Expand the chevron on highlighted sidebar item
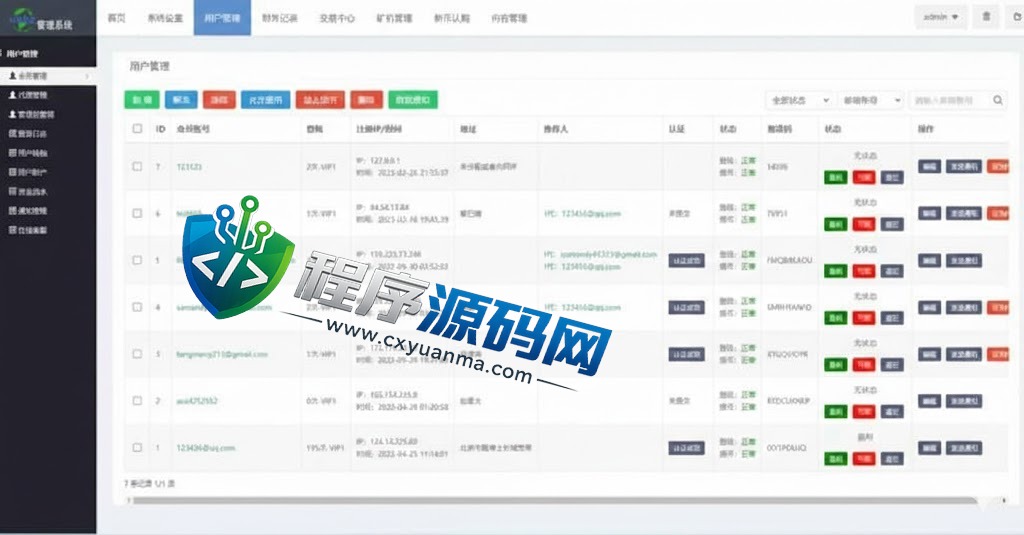1024x535 pixels. (88, 76)
